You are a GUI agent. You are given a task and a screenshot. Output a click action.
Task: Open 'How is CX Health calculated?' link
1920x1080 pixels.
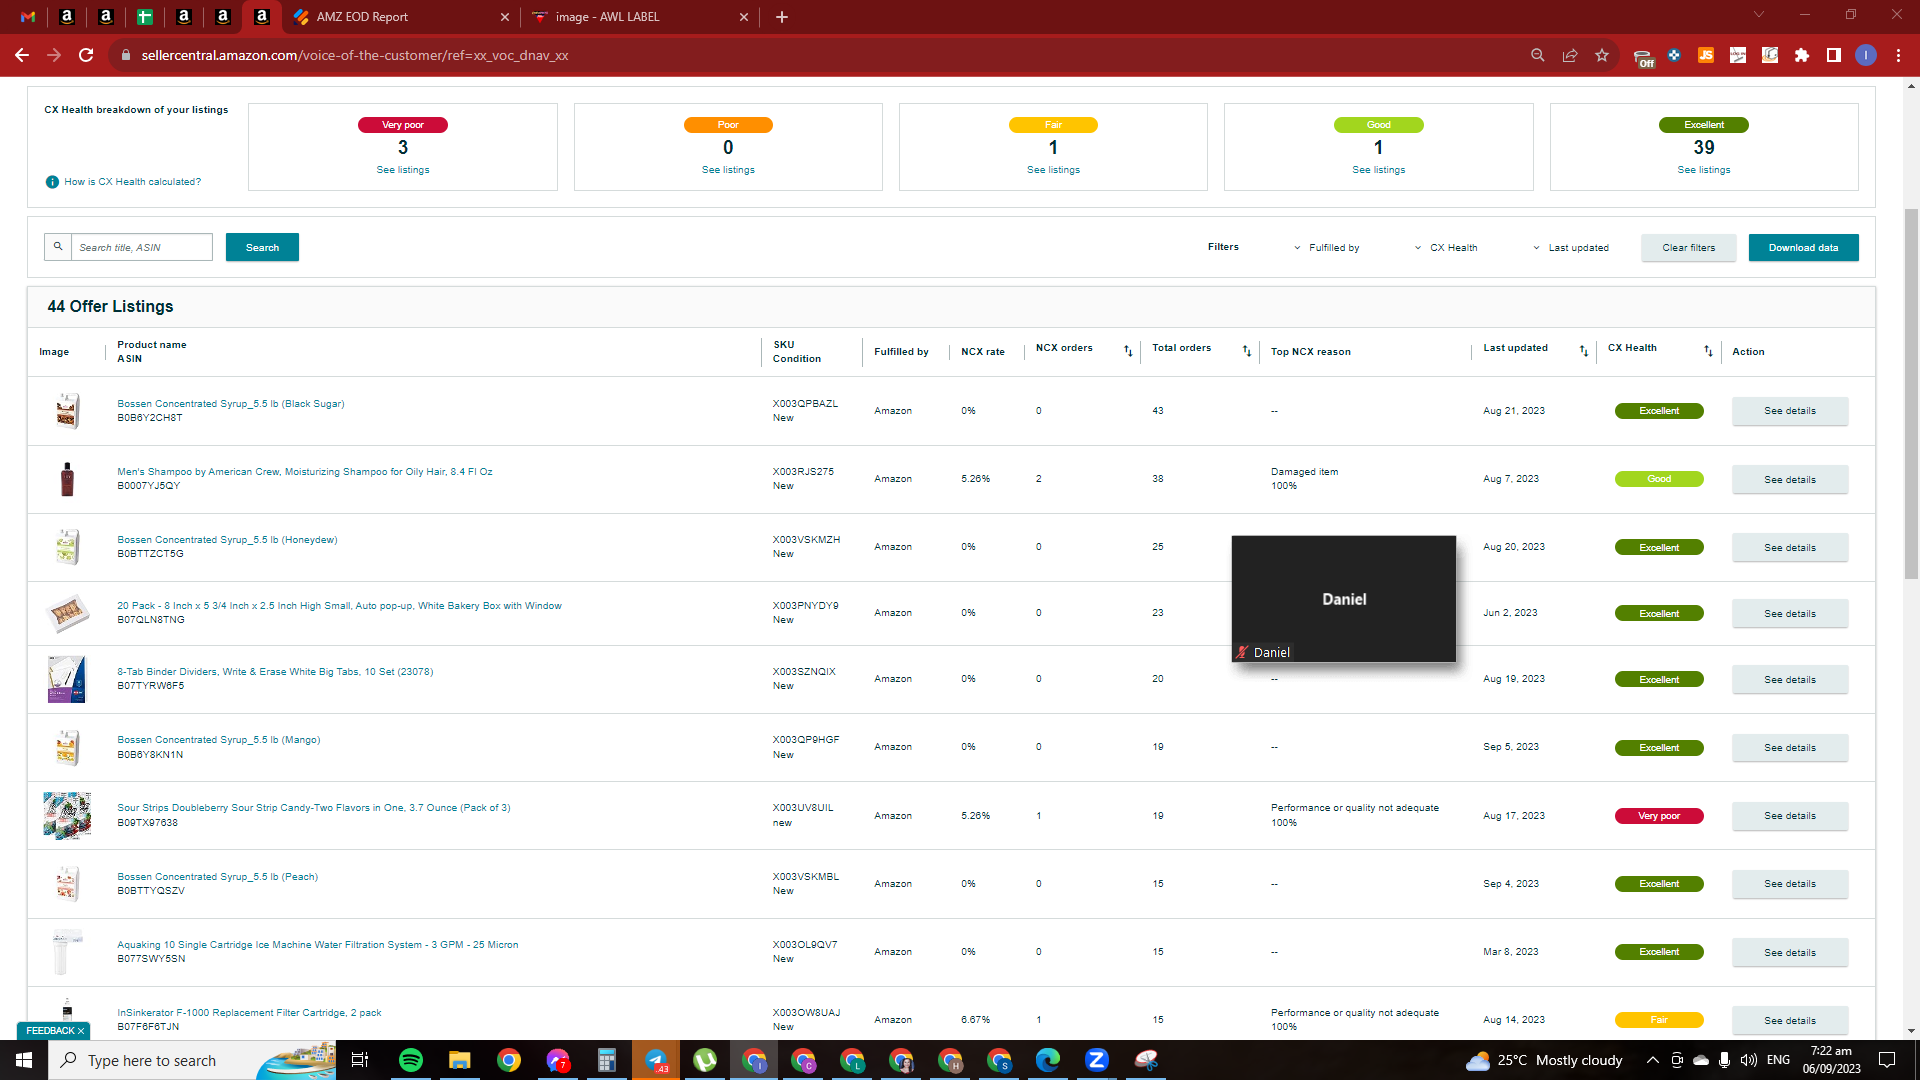click(x=132, y=182)
